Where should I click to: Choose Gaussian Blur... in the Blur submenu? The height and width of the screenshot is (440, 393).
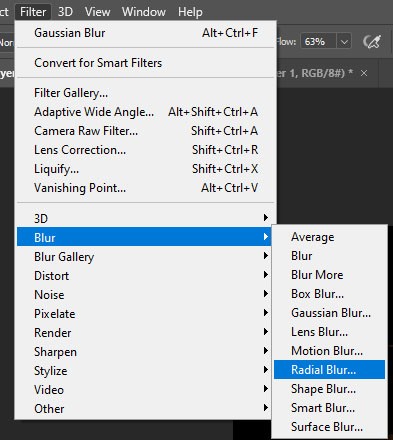point(329,313)
